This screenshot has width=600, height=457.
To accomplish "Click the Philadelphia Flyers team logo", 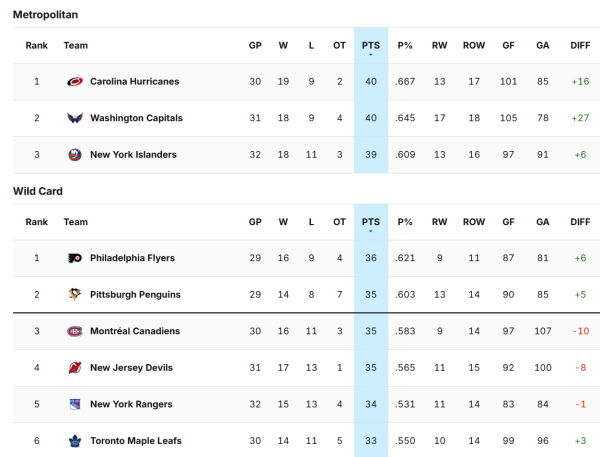I will pyautogui.click(x=75, y=258).
